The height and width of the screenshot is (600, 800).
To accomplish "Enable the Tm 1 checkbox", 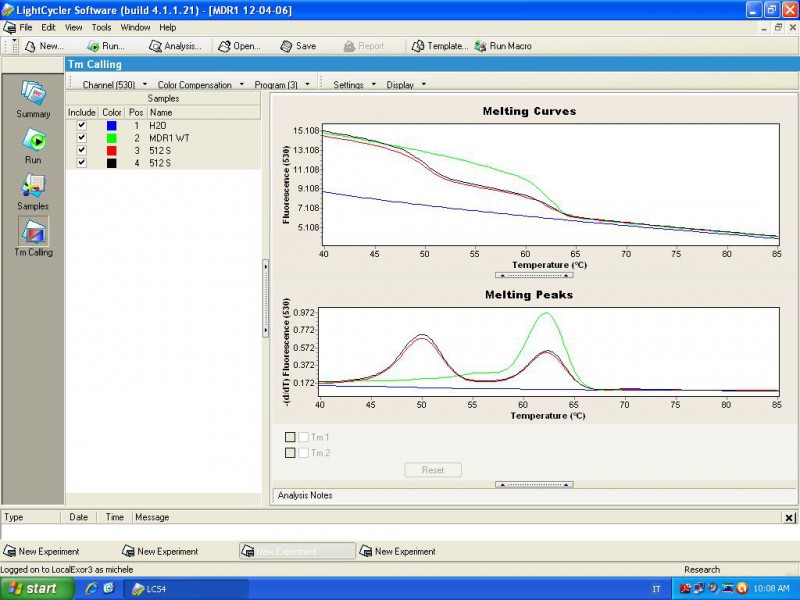I will pos(303,437).
